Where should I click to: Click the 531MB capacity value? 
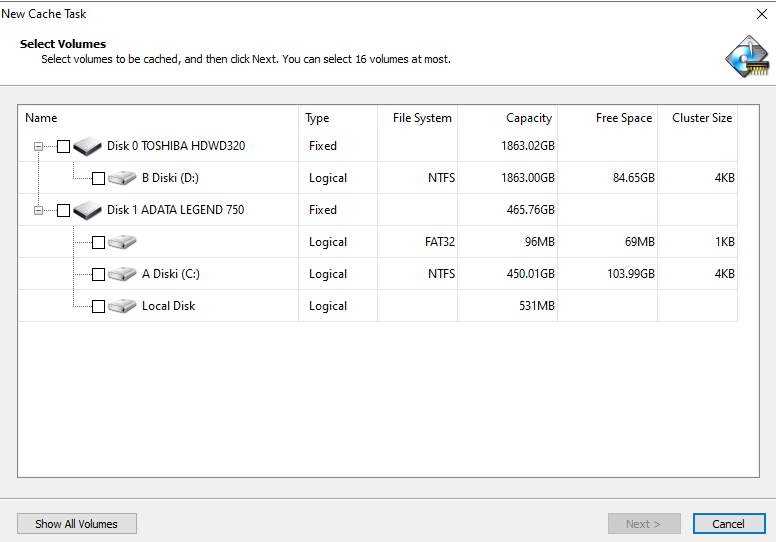[536, 306]
